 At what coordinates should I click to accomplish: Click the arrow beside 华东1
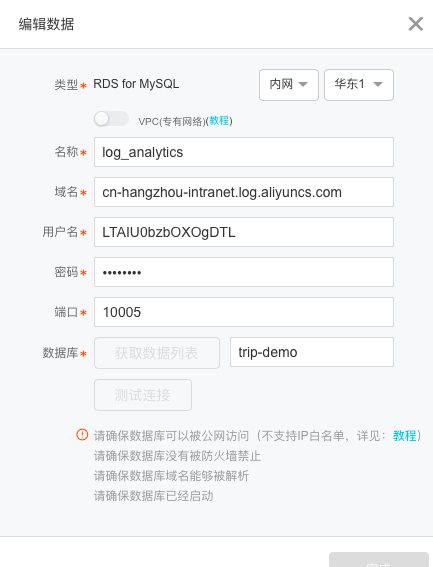[x=378, y=85]
